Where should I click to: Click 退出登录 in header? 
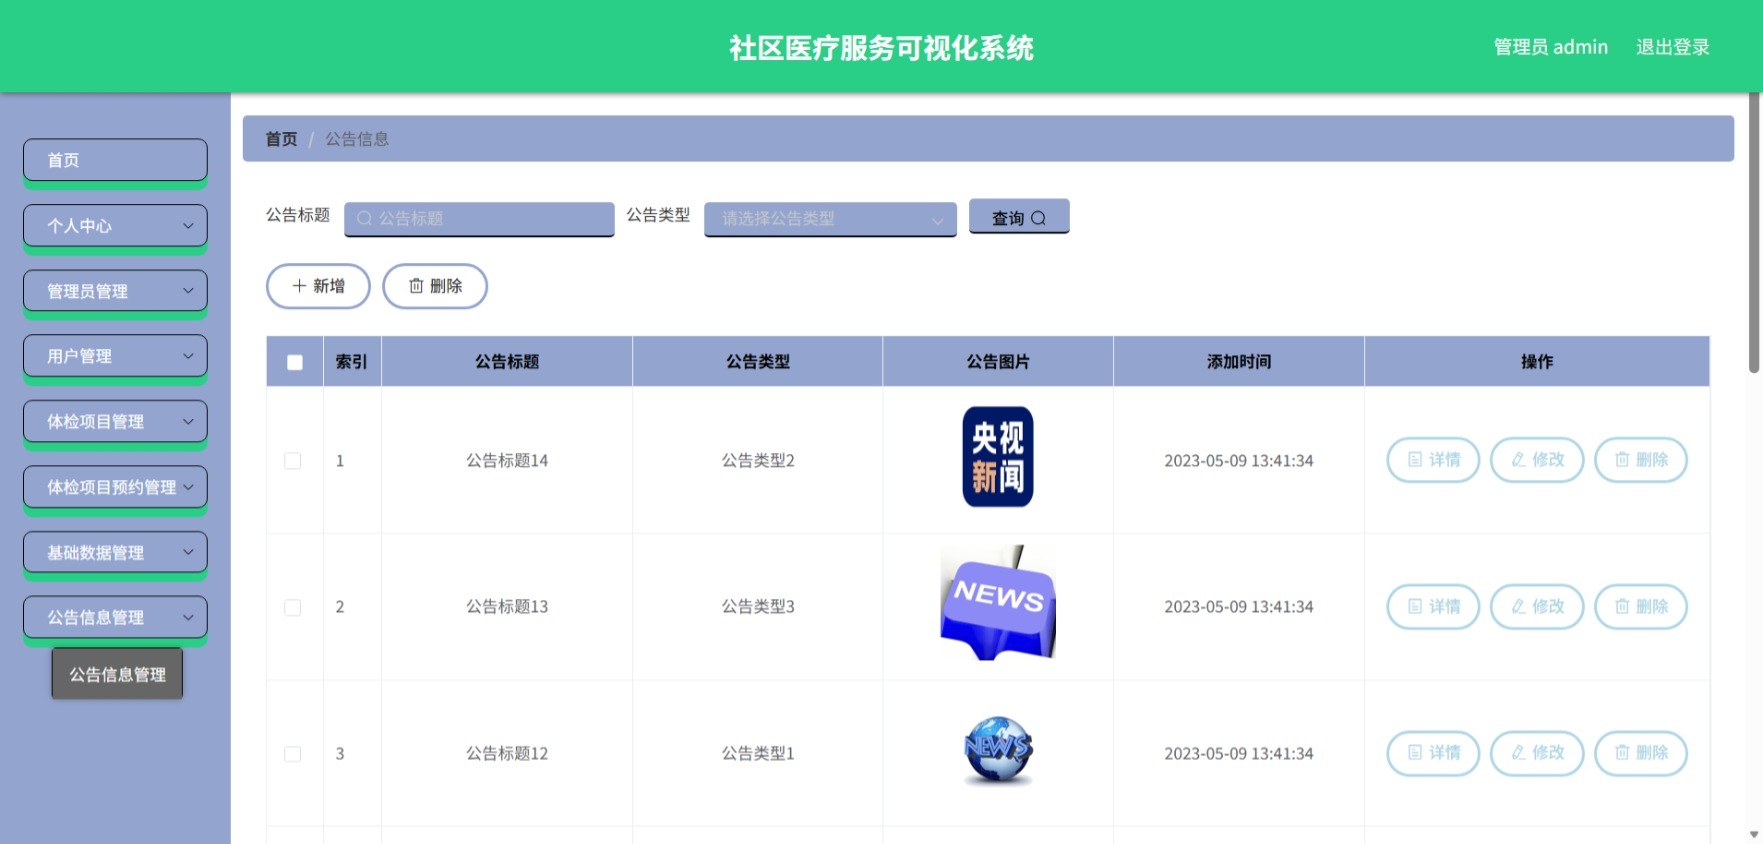[1672, 47]
